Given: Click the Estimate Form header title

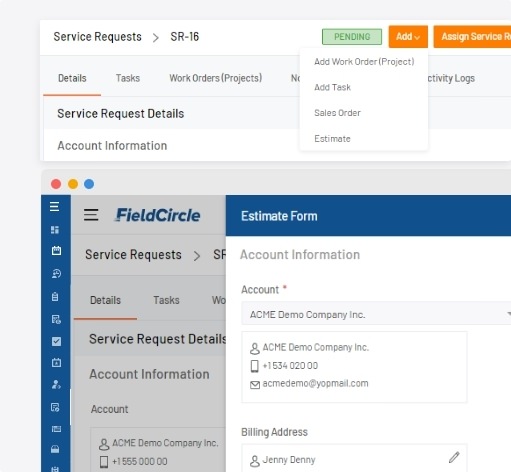Looking at the screenshot, I should coord(279,216).
